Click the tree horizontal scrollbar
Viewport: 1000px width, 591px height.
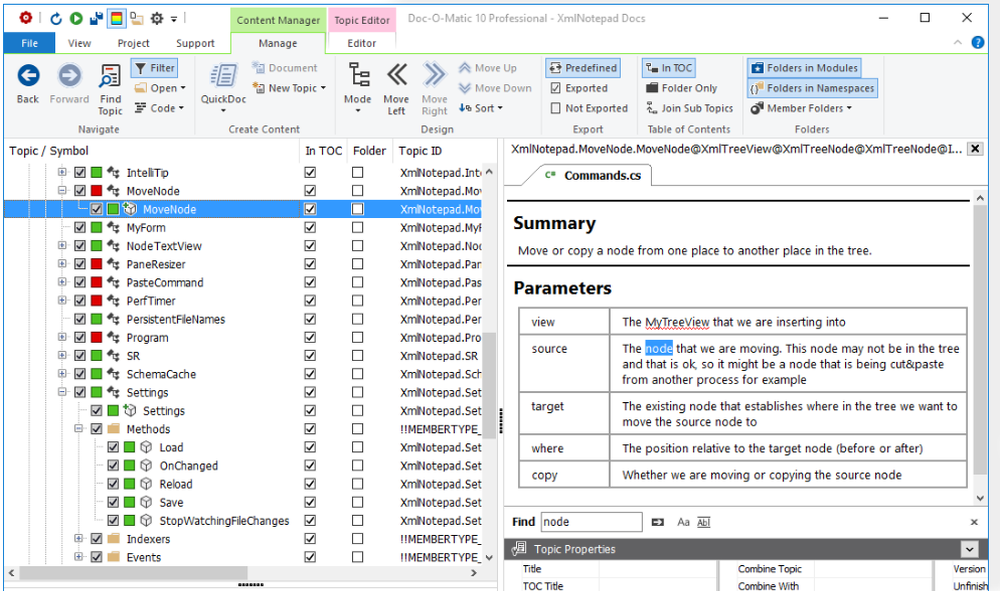[x=133, y=573]
